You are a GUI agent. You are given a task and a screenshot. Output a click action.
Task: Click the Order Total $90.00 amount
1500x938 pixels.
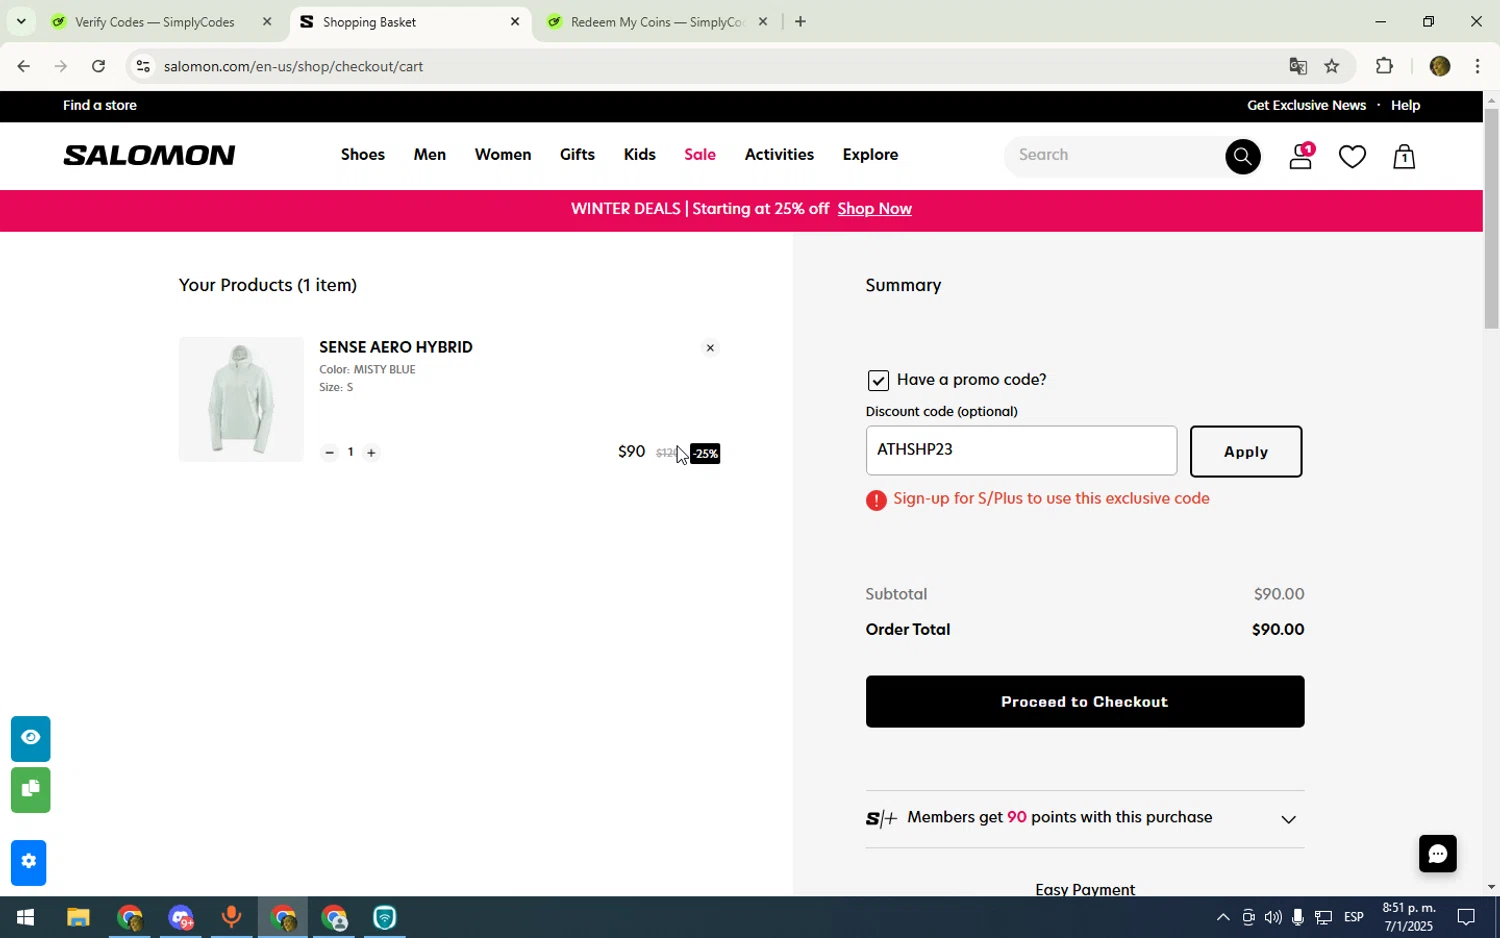[1277, 629]
